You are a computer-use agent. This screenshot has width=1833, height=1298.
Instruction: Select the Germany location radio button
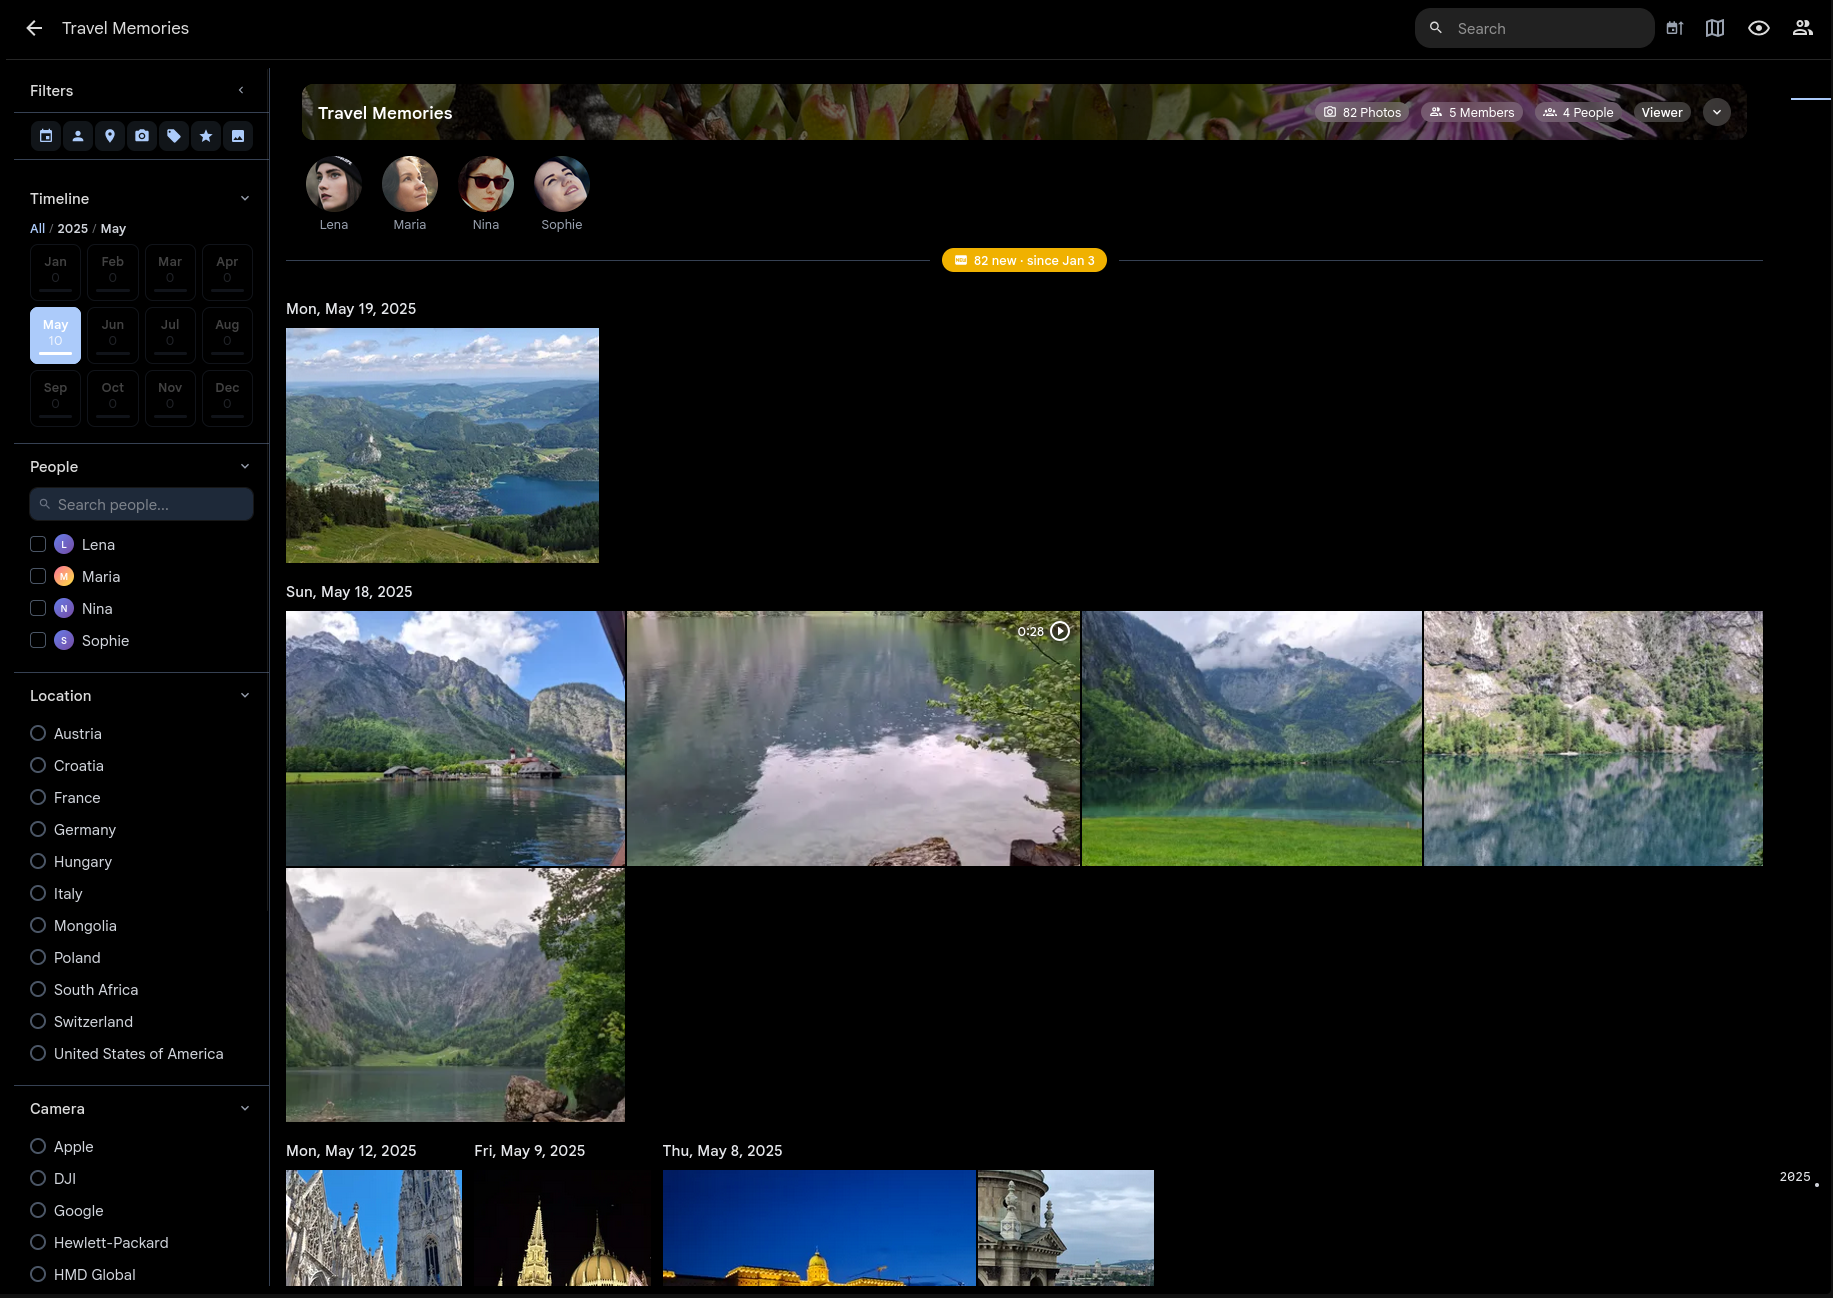38,829
